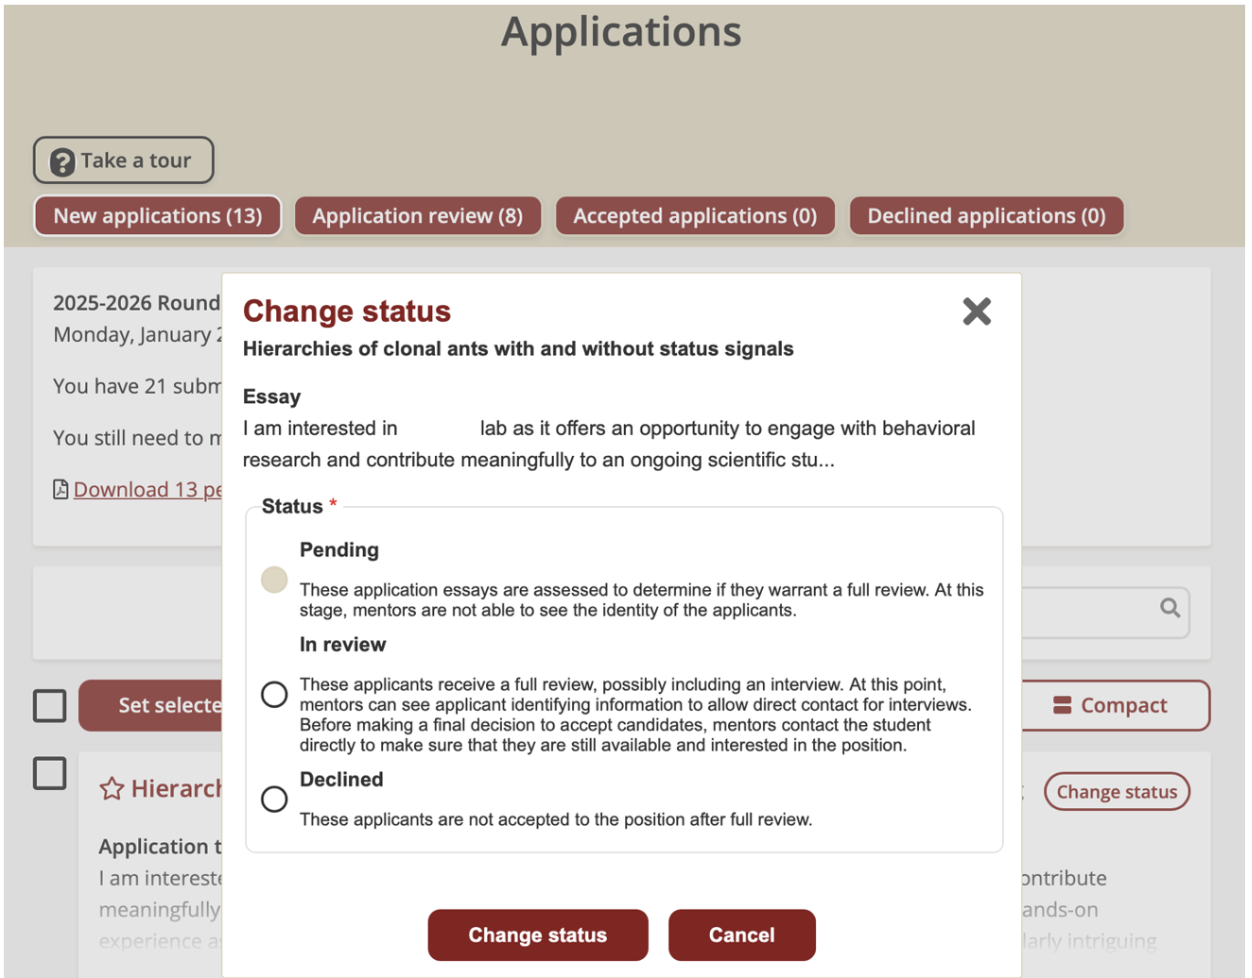Check the Hierarchies application row checkbox
The width and height of the screenshot is (1252, 978).
point(50,773)
